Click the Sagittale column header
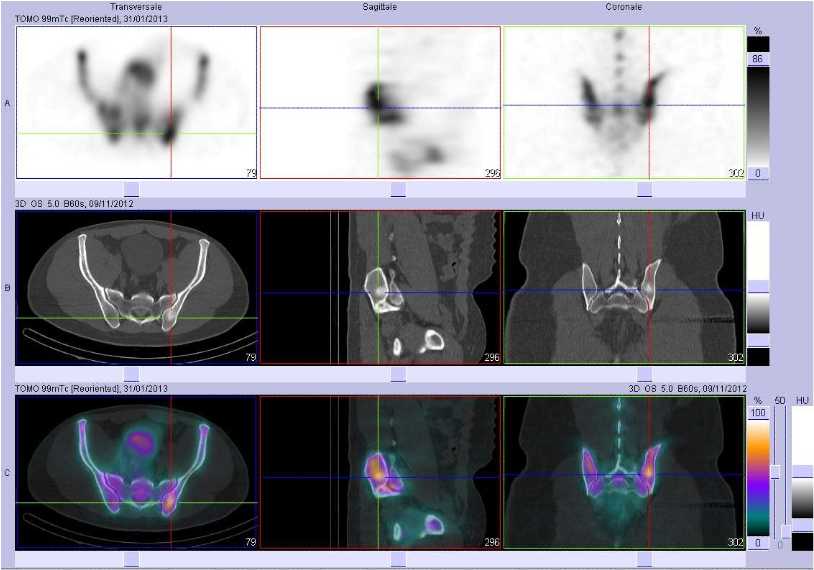This screenshot has width=814, height=570. 380,7
